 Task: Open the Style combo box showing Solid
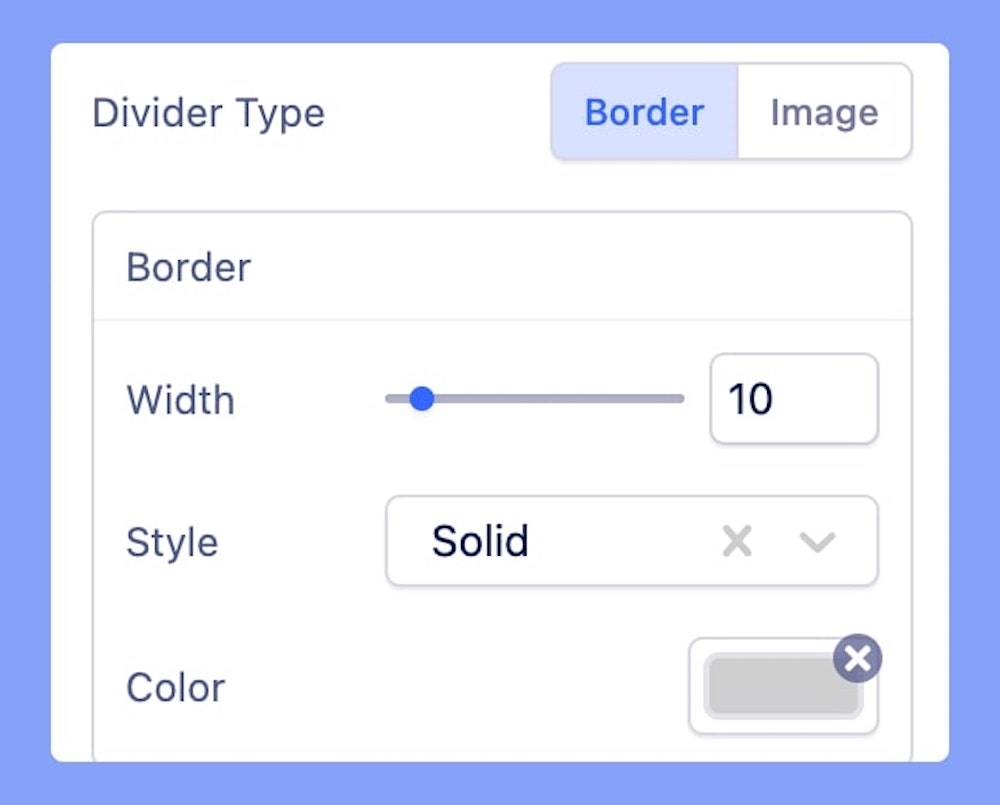tap(560, 542)
